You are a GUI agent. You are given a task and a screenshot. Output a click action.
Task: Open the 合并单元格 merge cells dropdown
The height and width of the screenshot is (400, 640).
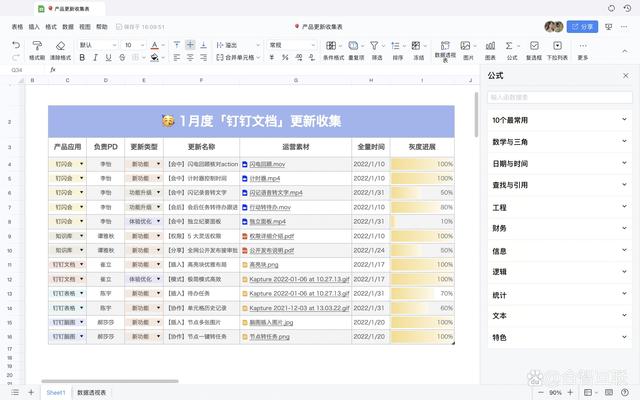click(x=238, y=58)
